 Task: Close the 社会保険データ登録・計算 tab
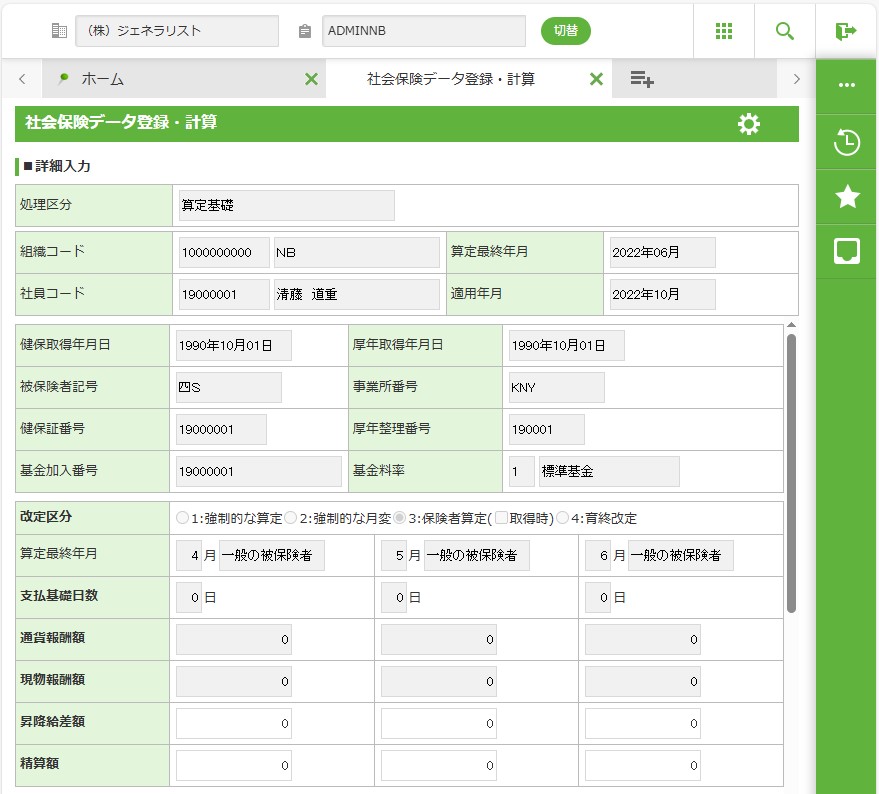596,79
